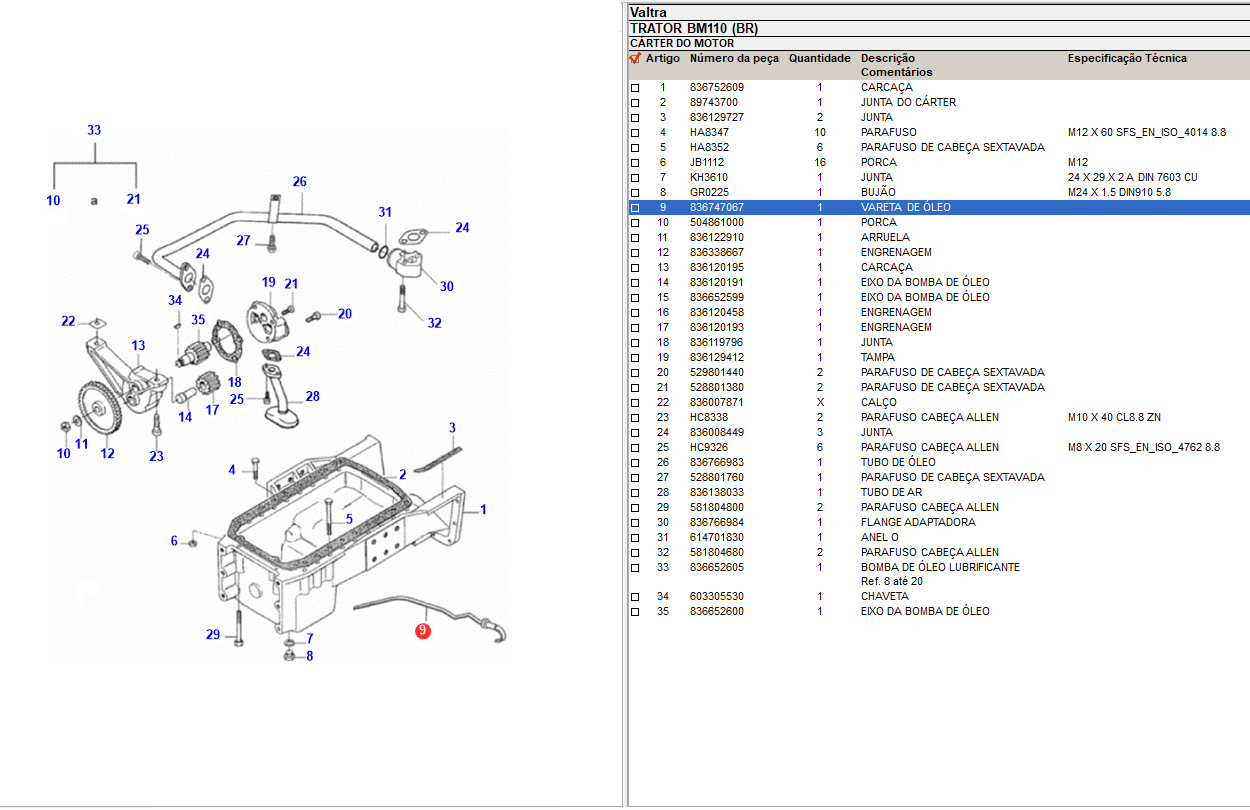Click callout number 8 drain plug
The width and height of the screenshot is (1250, 810).
pos(310,656)
